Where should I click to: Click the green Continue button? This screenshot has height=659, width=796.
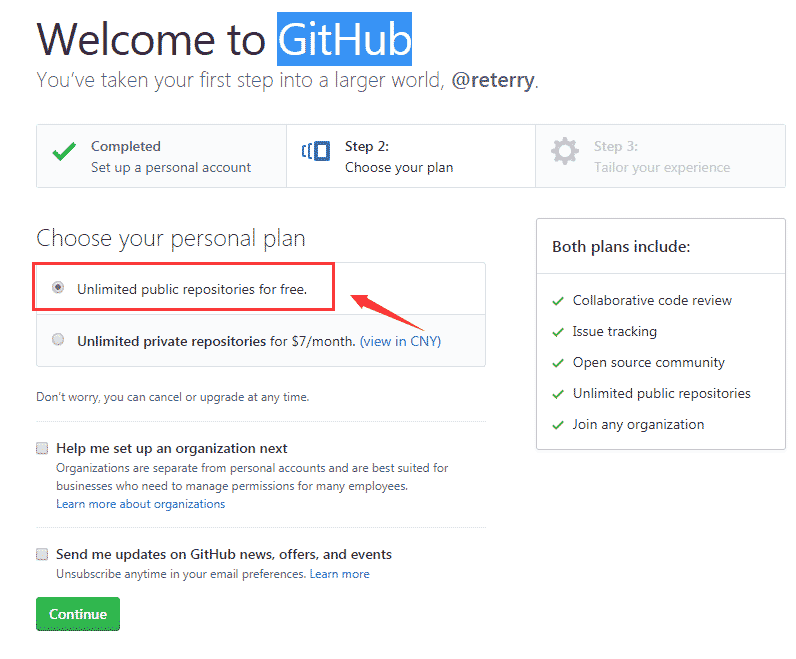pyautogui.click(x=78, y=614)
